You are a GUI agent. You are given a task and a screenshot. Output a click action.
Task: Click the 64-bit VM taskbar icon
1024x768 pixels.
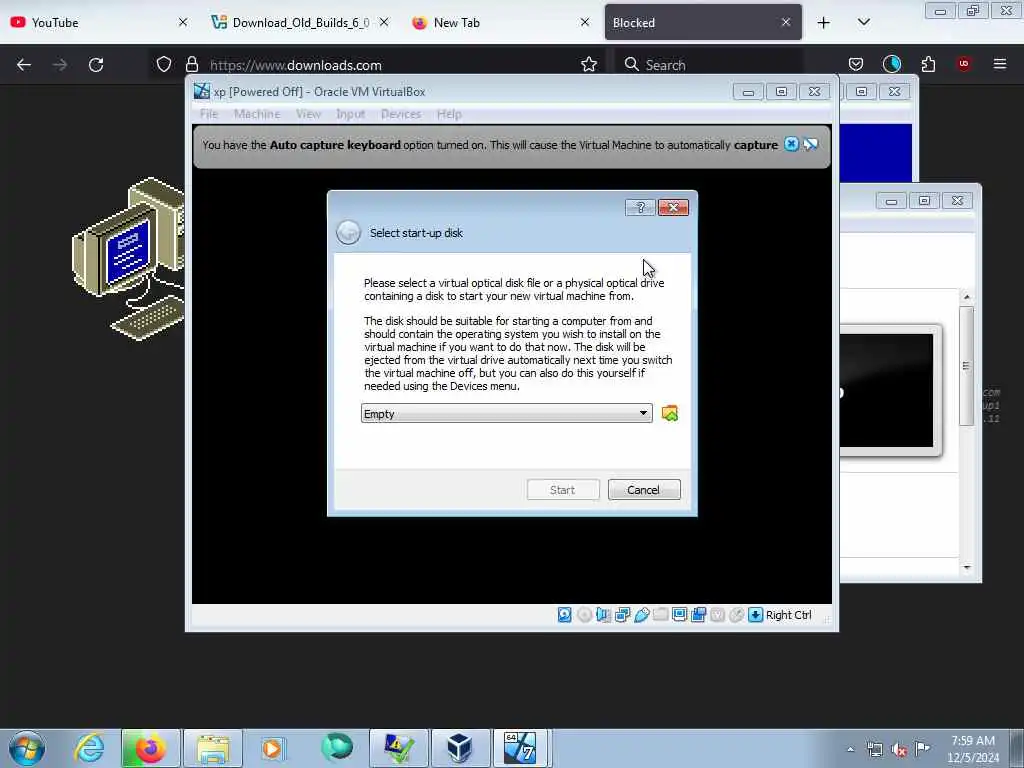(x=520, y=748)
